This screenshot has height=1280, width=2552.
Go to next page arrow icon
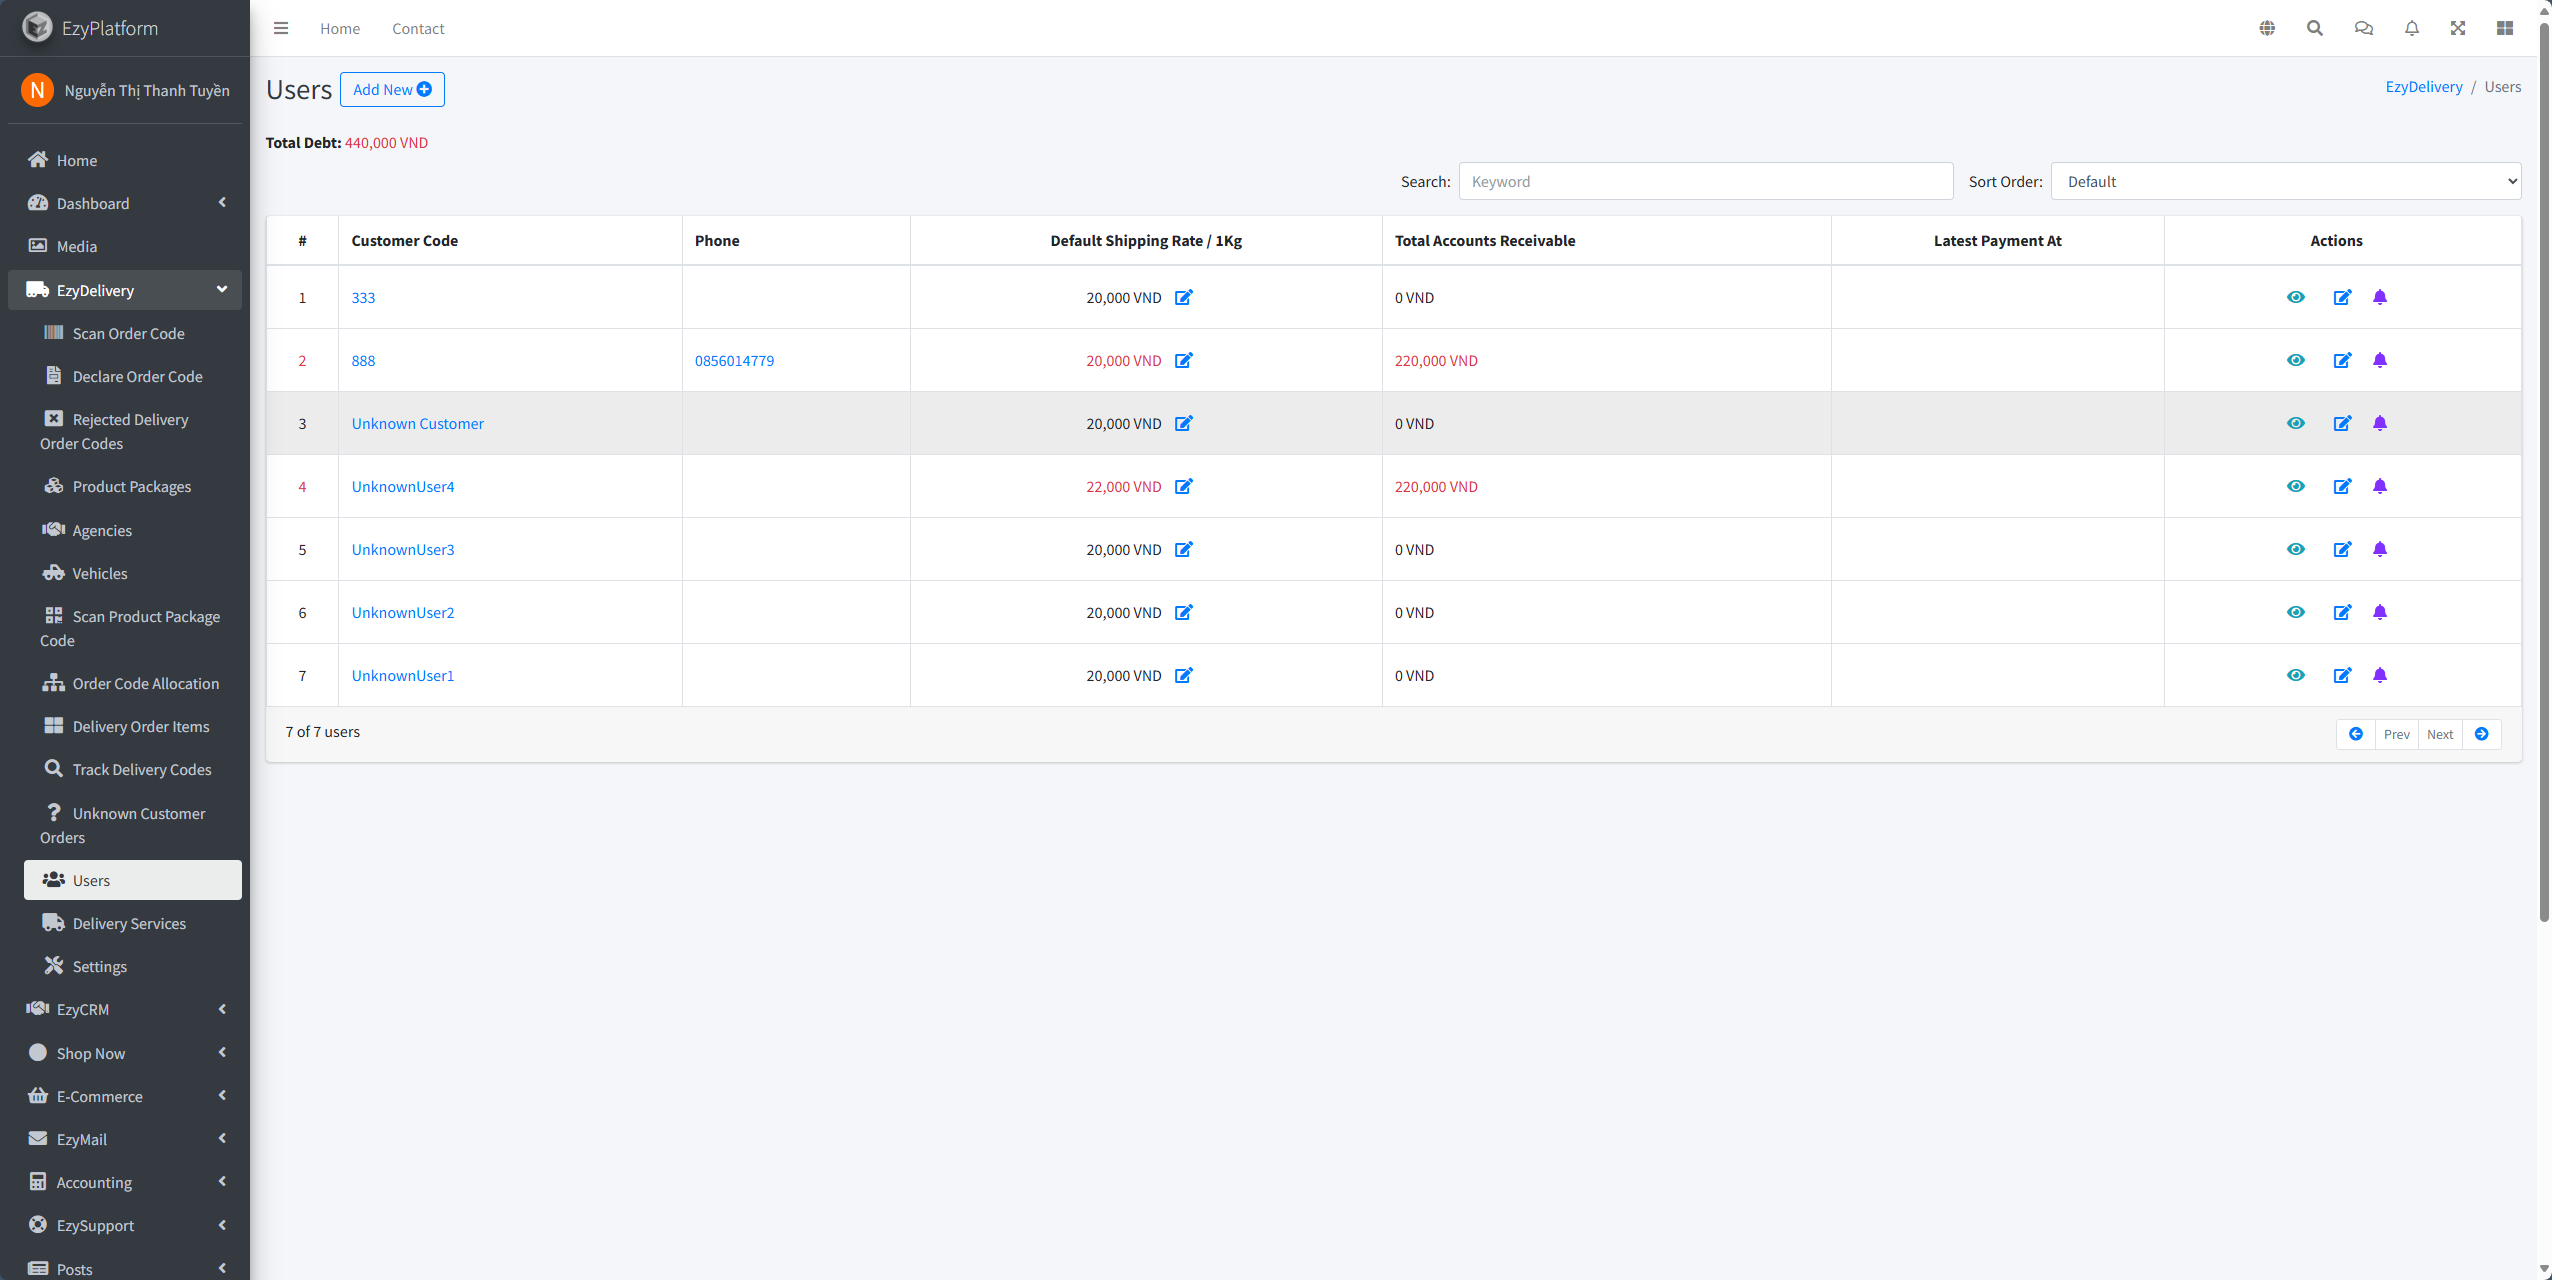point(2482,734)
